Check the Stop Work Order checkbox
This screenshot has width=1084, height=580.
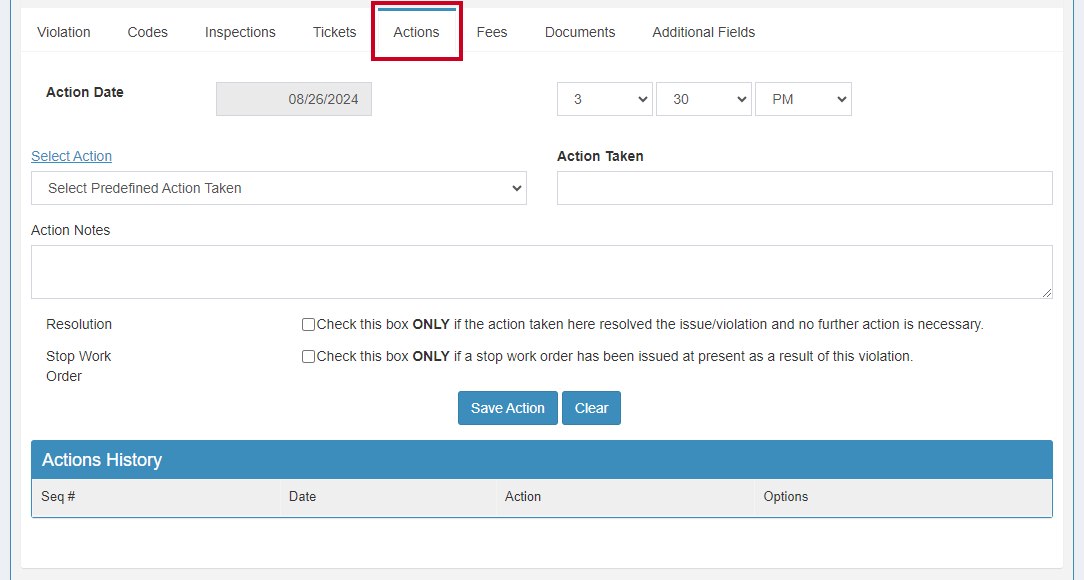(308, 357)
